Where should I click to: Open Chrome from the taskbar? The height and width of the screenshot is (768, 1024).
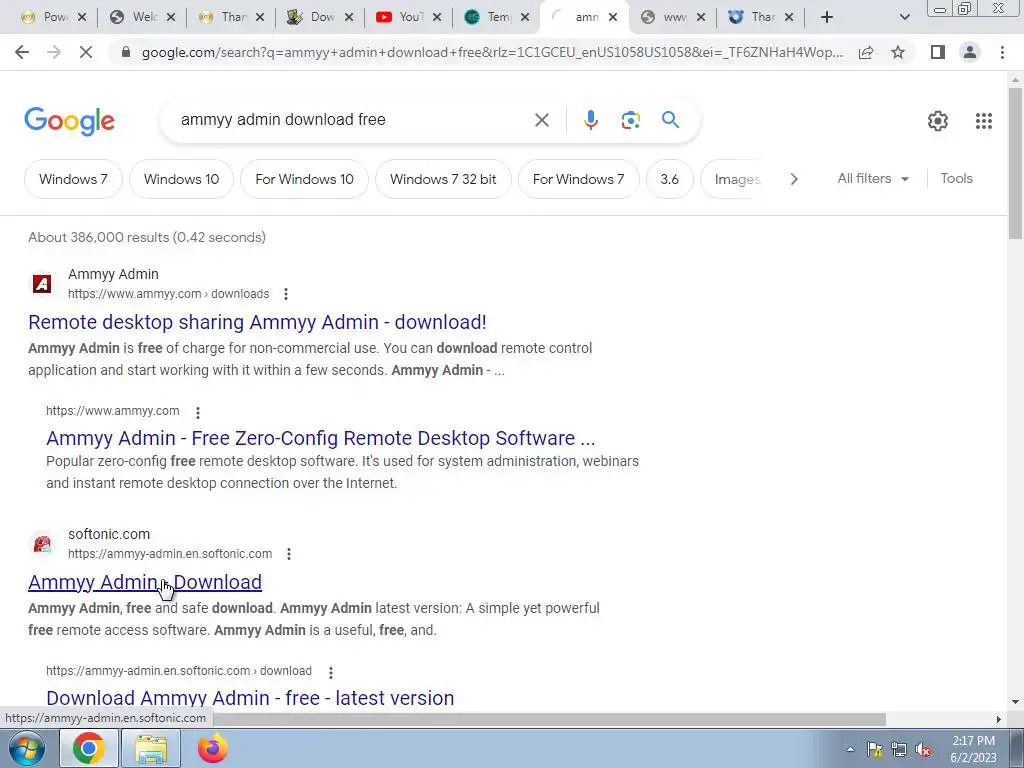click(x=88, y=748)
